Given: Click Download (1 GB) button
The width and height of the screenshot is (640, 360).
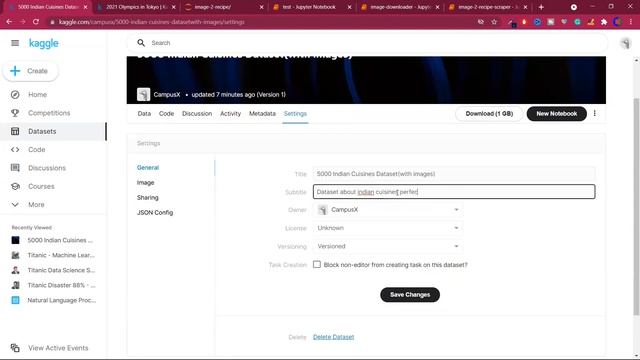Looking at the screenshot, I should 489,114.
